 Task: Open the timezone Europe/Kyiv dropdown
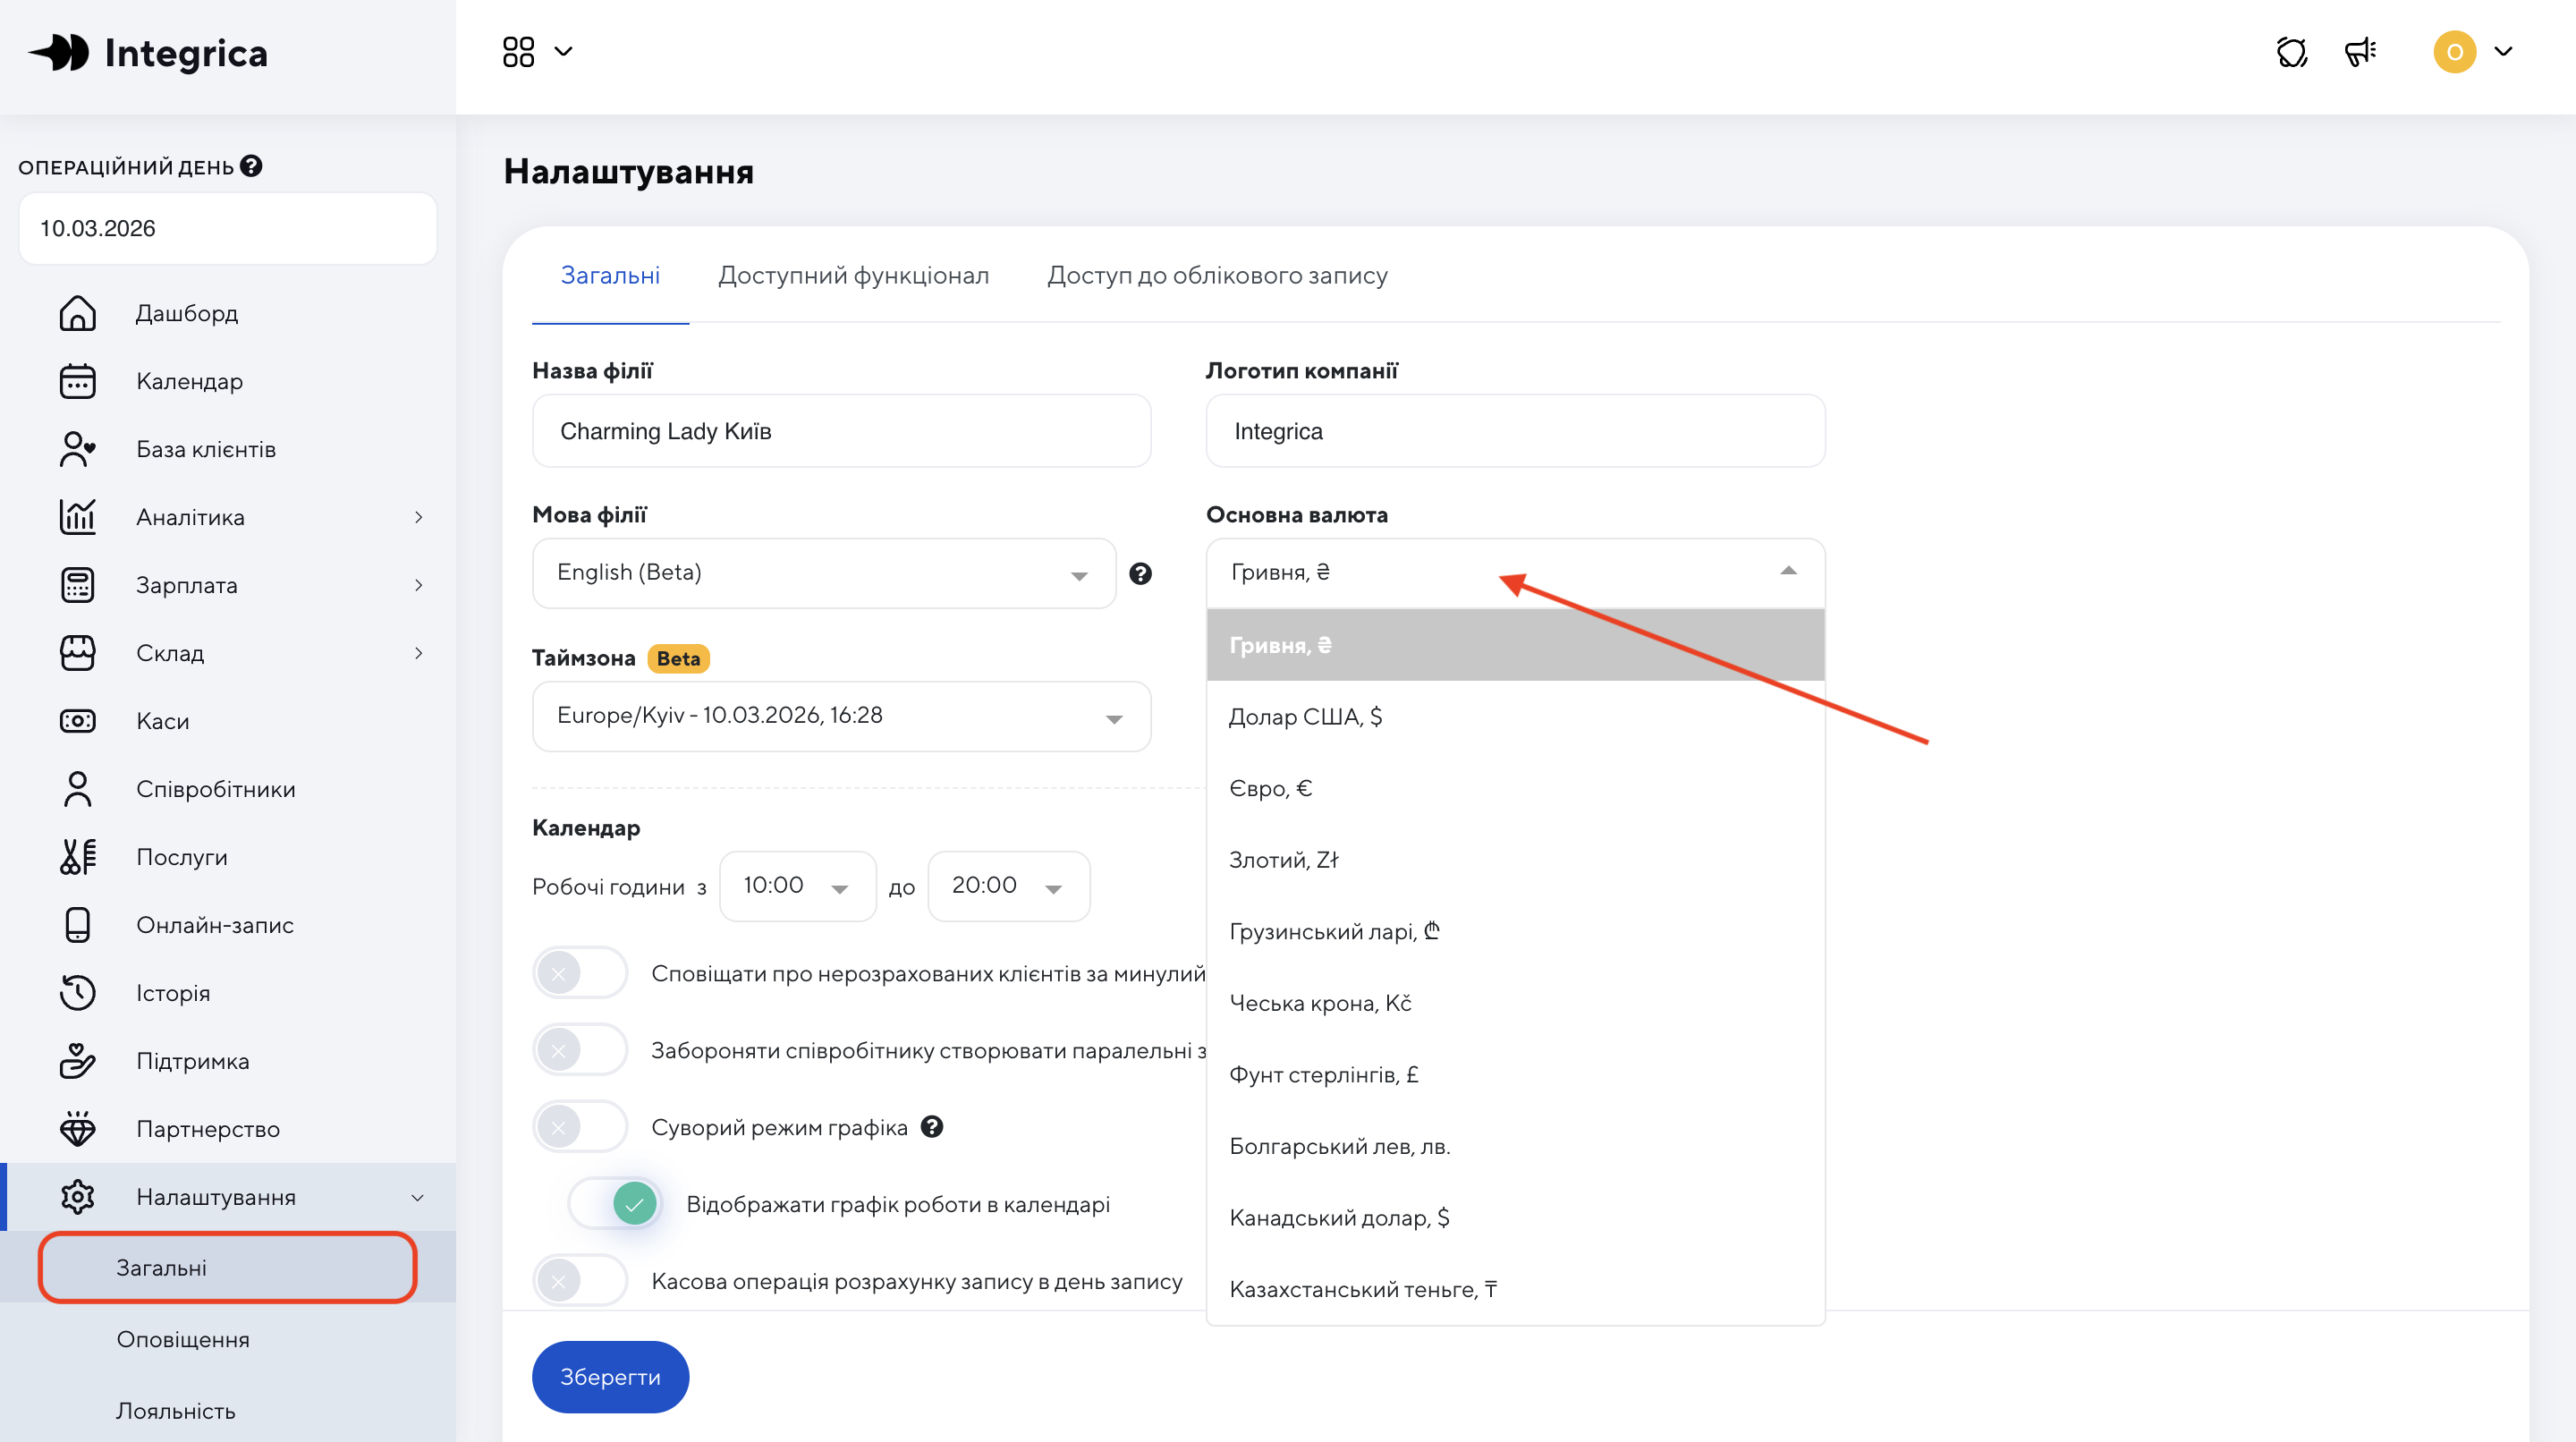pos(840,716)
